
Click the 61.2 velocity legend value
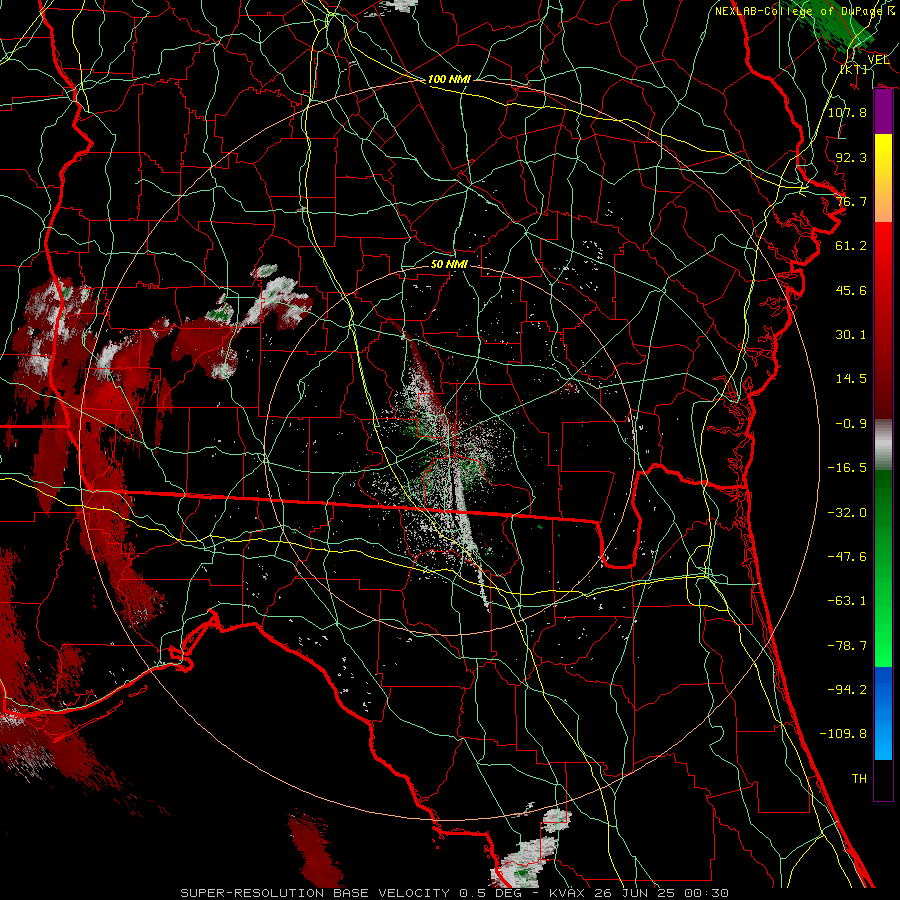click(x=851, y=246)
